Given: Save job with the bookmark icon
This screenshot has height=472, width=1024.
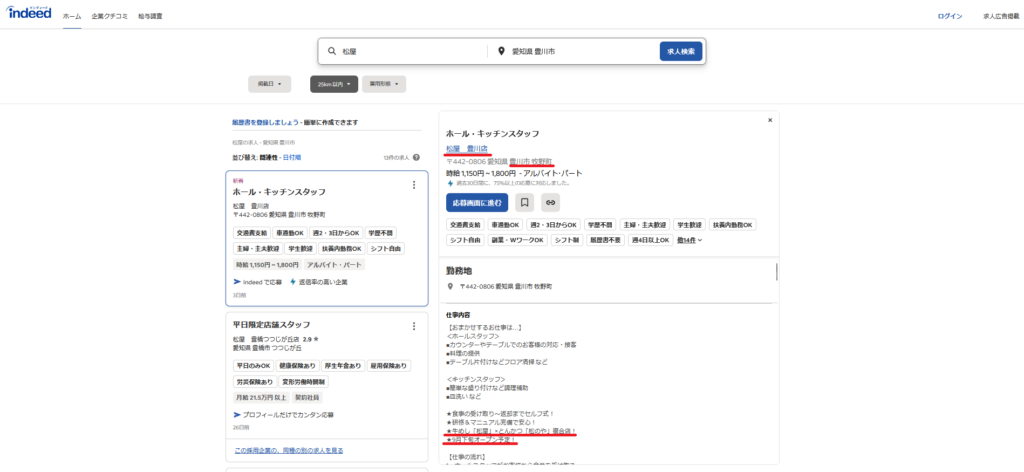Looking at the screenshot, I should pos(524,202).
